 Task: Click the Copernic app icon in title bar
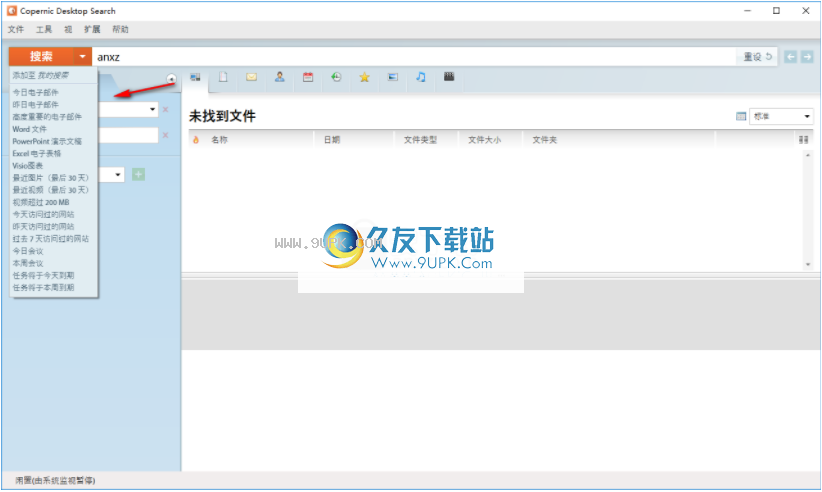click(12, 10)
